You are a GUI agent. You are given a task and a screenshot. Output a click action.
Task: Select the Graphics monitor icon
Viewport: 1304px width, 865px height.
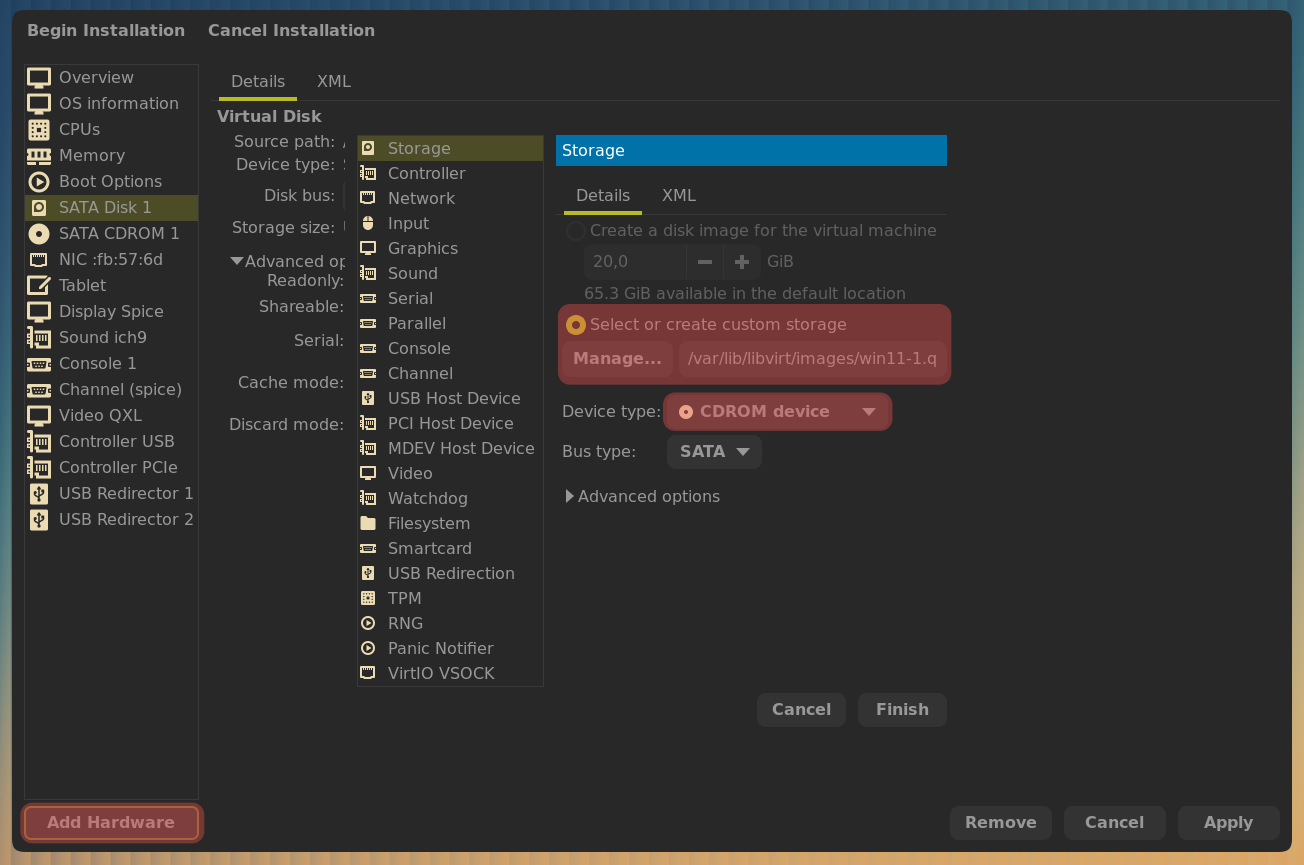(368, 248)
